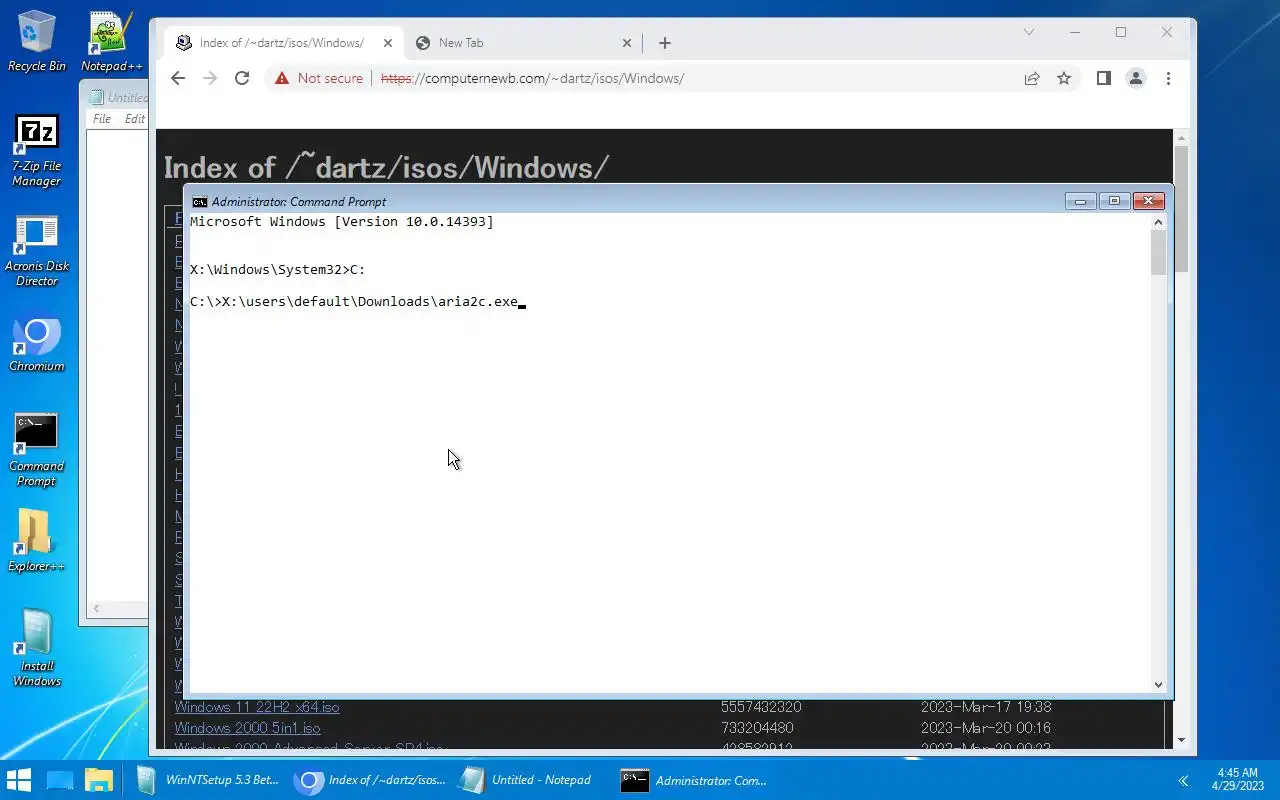Click the browser page scrollbar down arrow

(1181, 740)
